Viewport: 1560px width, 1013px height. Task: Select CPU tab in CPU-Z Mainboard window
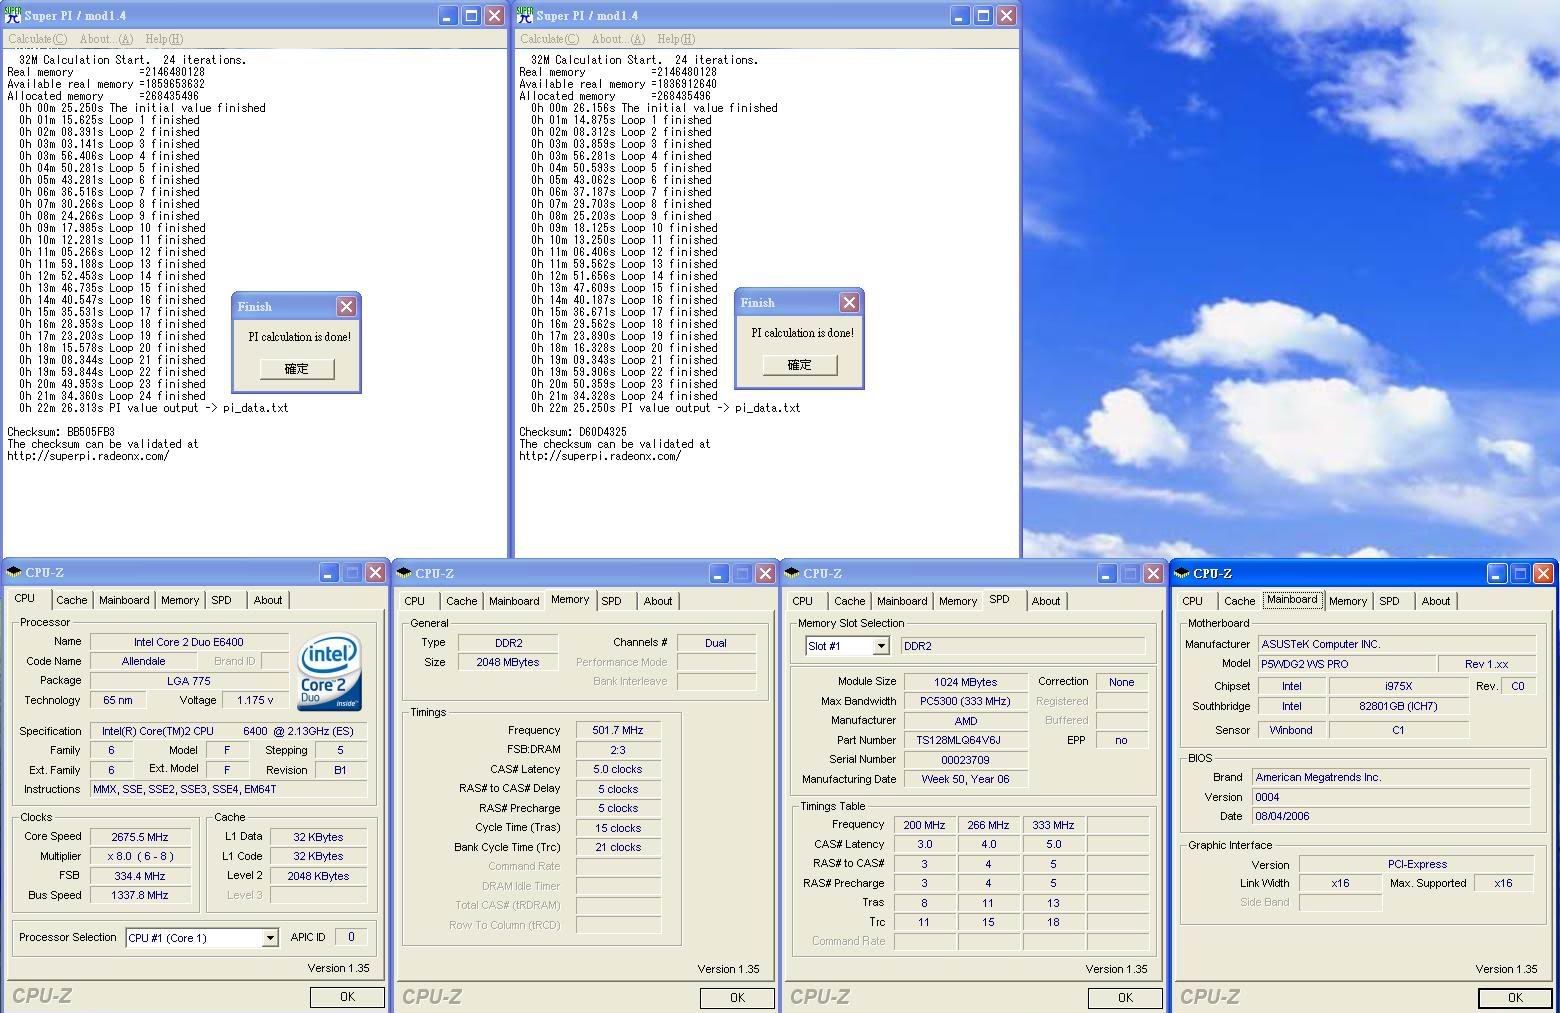click(1192, 601)
